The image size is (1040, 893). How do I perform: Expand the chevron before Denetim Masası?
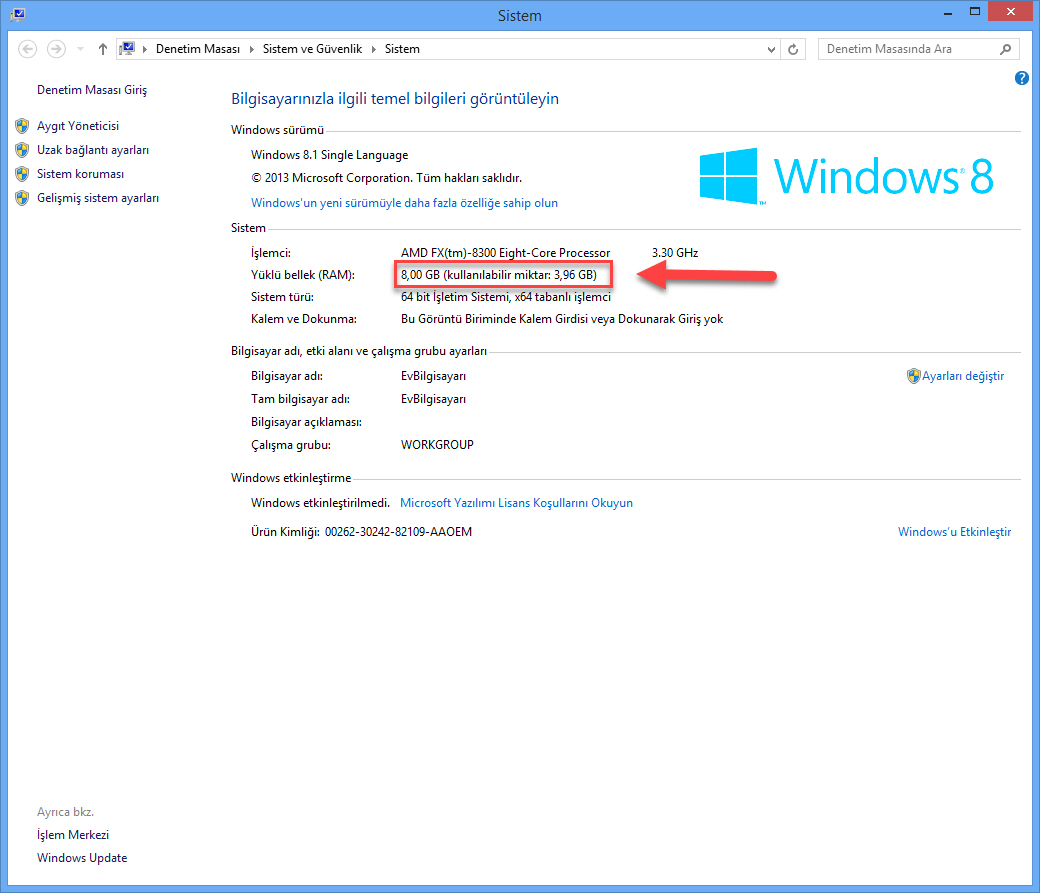145,49
